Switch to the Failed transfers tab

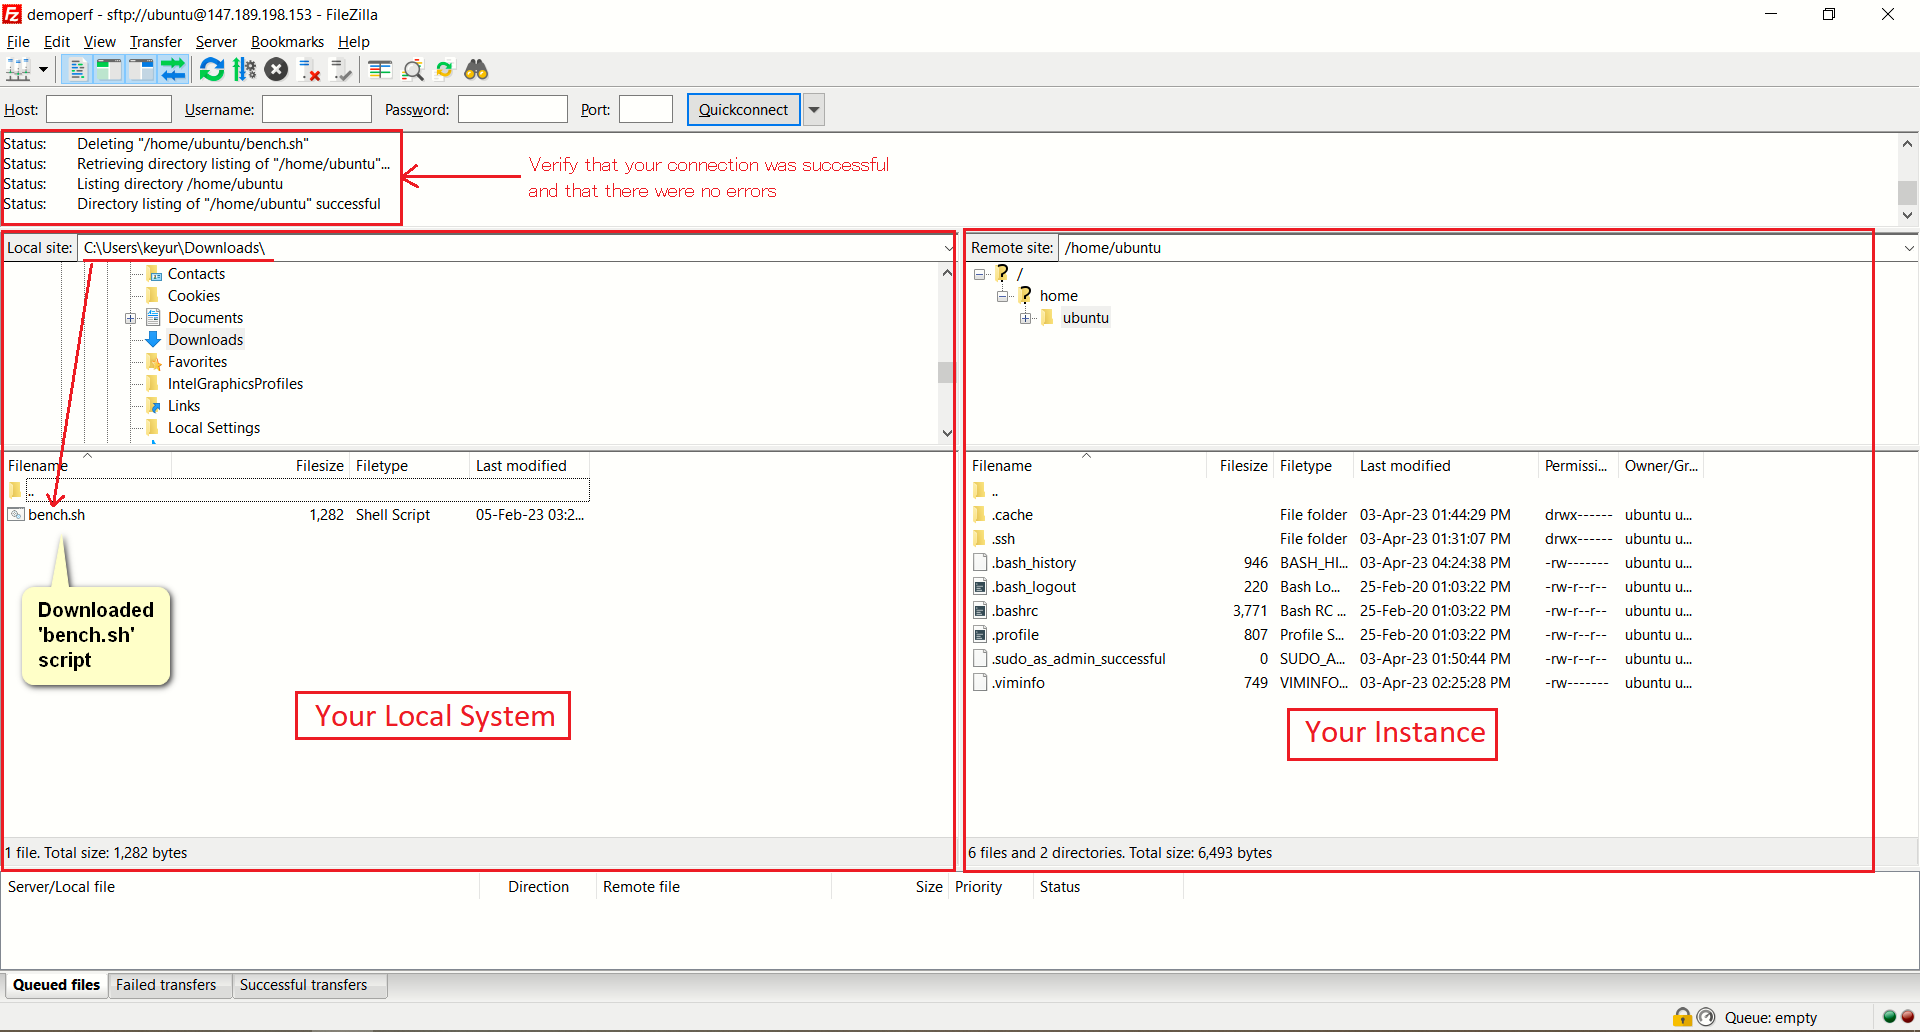pyautogui.click(x=166, y=985)
